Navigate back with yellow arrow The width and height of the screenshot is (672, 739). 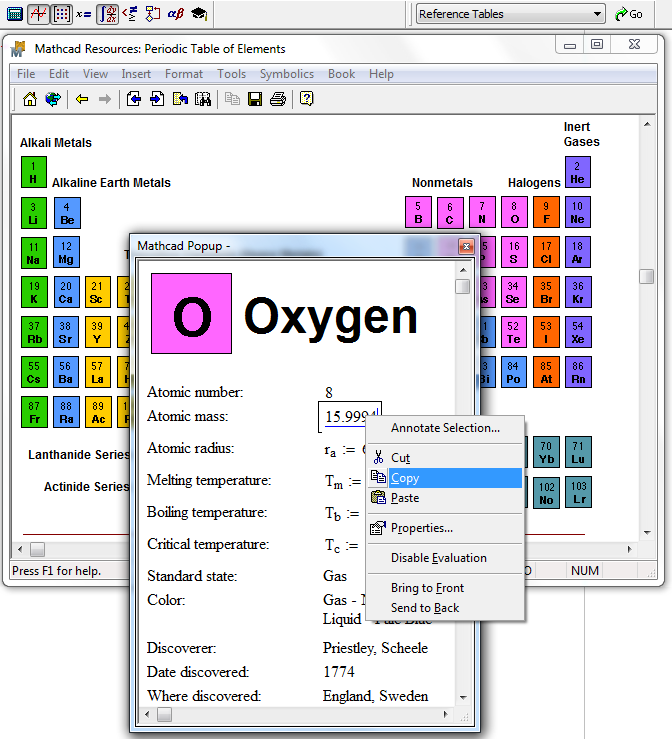pyautogui.click(x=82, y=99)
